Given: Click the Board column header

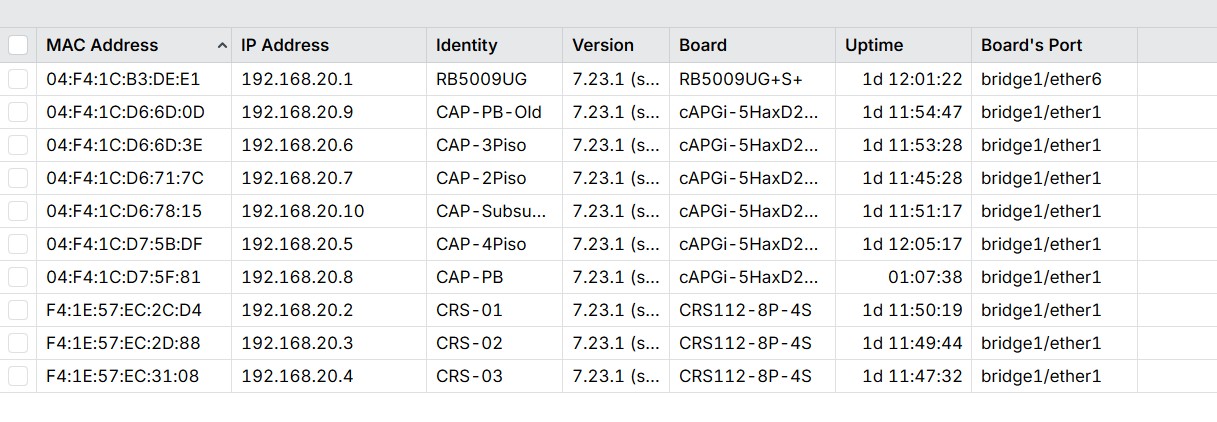Looking at the screenshot, I should [x=703, y=45].
